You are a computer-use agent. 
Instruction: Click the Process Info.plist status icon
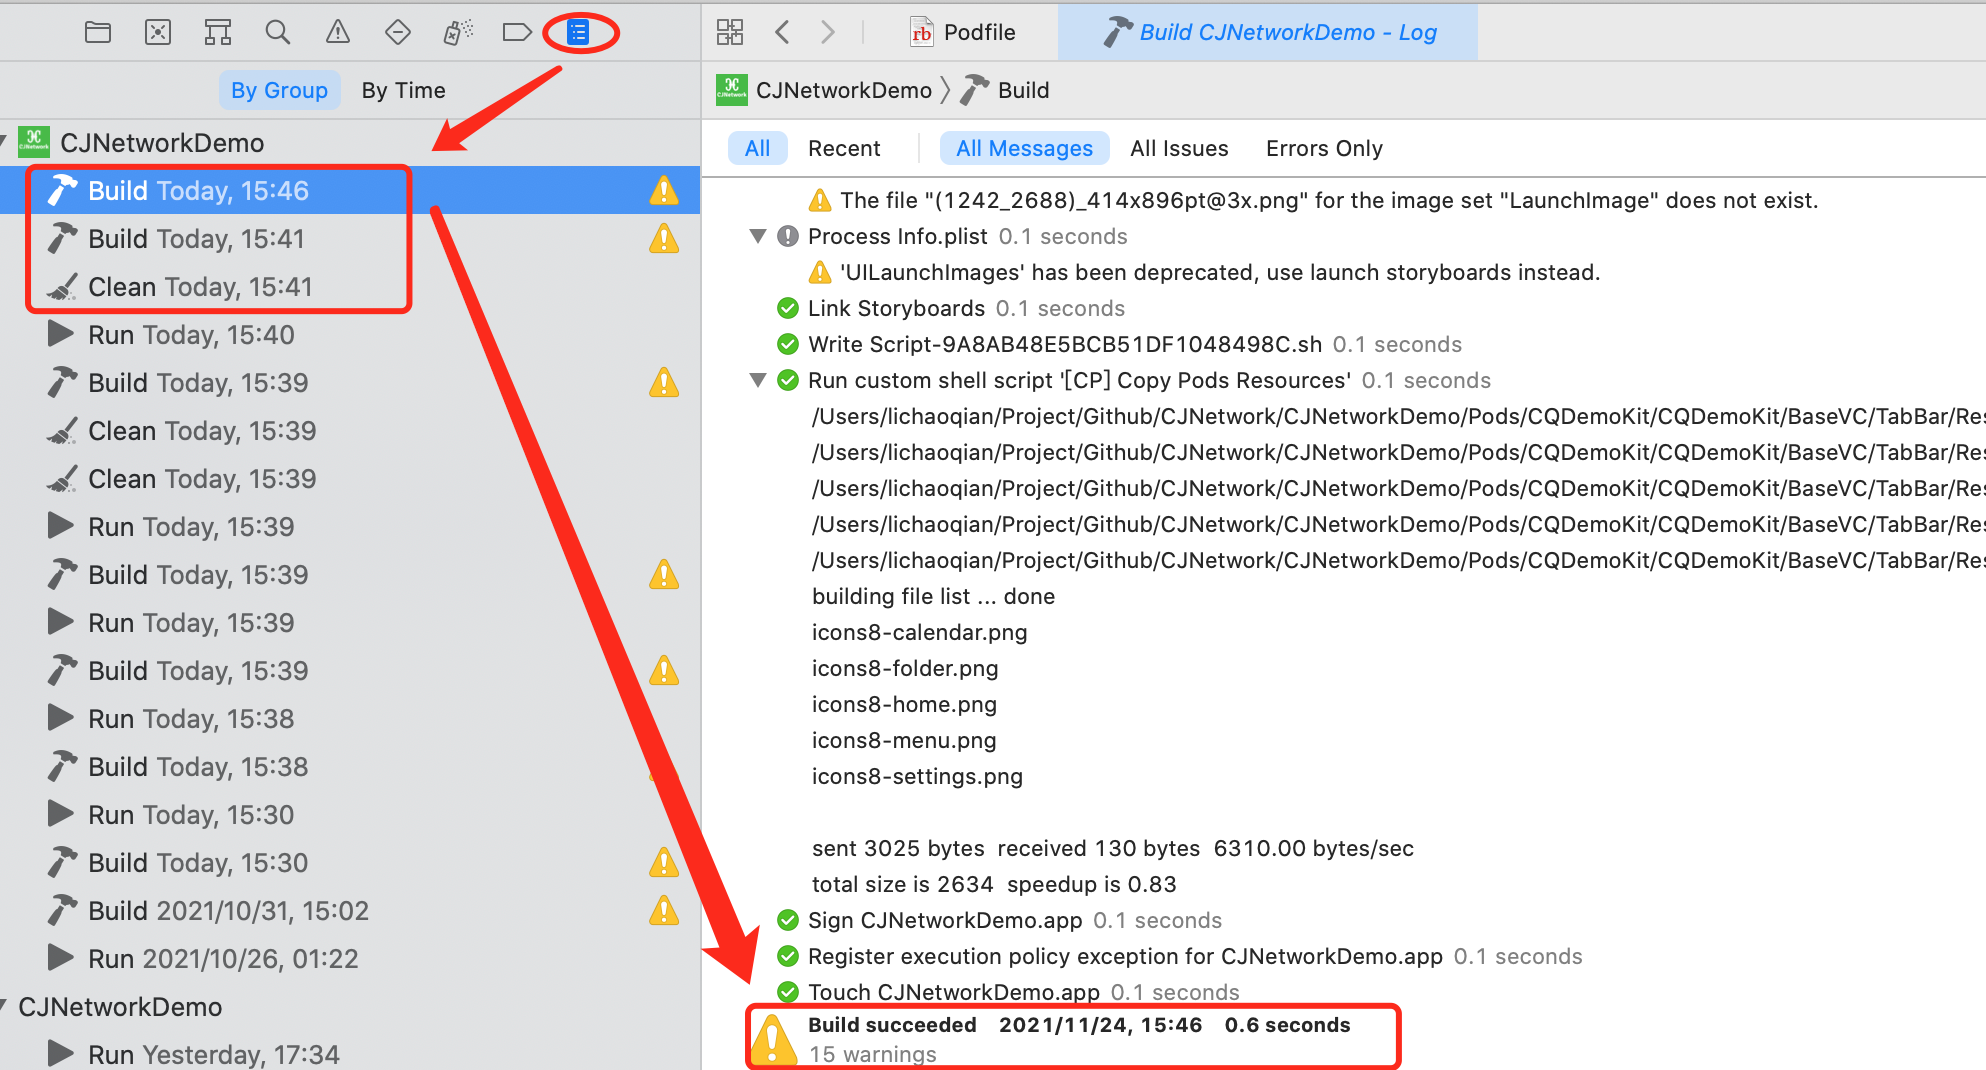pyautogui.click(x=788, y=236)
